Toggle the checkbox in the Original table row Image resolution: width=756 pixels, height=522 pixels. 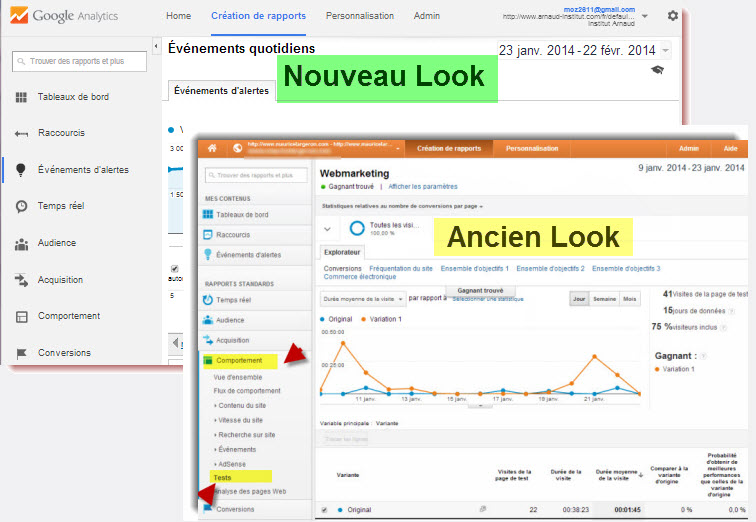coord(324,509)
